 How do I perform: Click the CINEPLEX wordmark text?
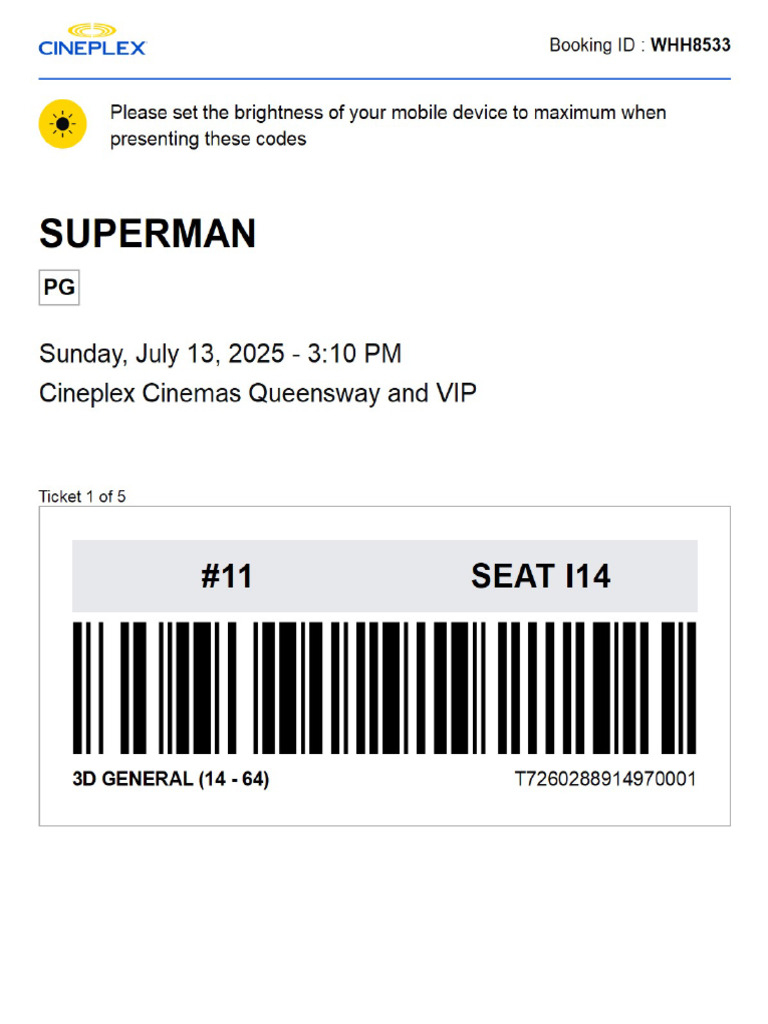[92, 47]
